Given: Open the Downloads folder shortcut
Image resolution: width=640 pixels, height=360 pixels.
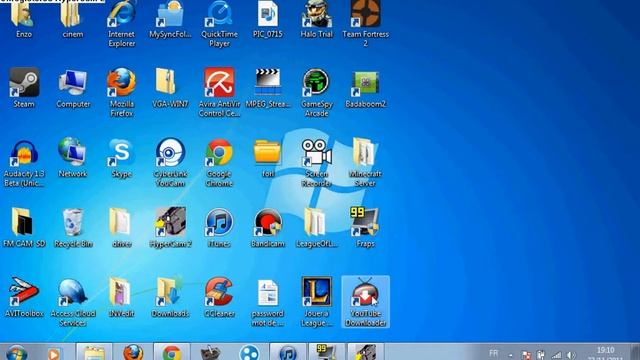Looking at the screenshot, I should [x=170, y=297].
